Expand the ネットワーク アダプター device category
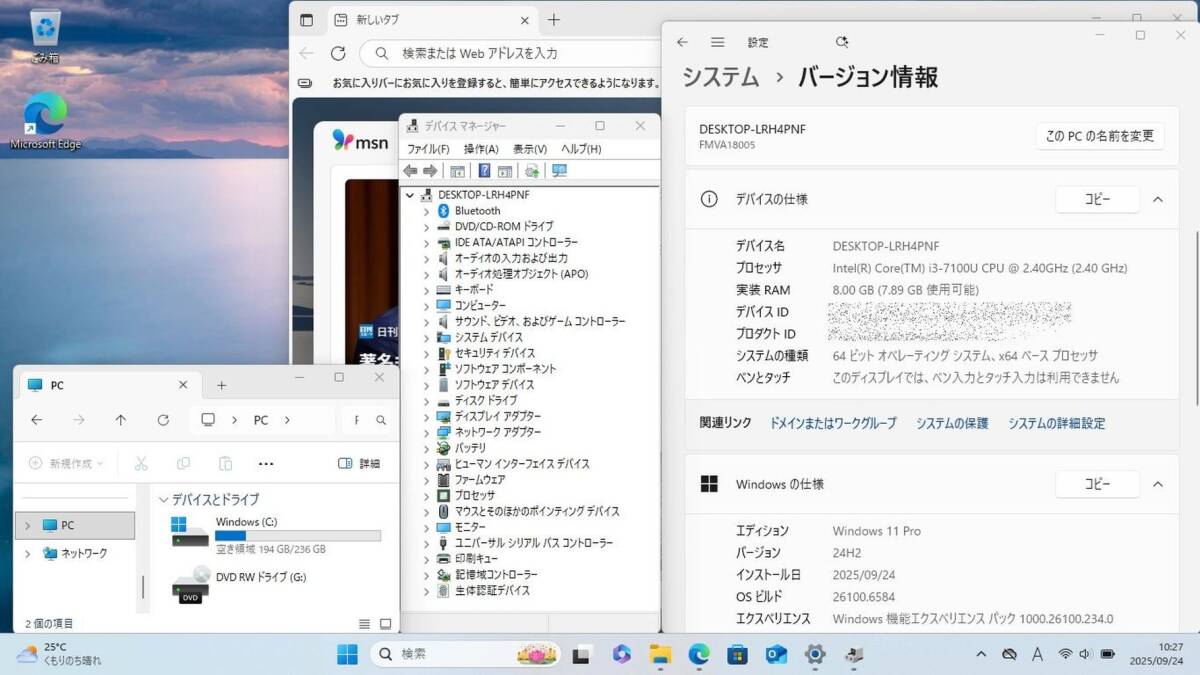Screen dimensions: 1200x675 (x=426, y=432)
